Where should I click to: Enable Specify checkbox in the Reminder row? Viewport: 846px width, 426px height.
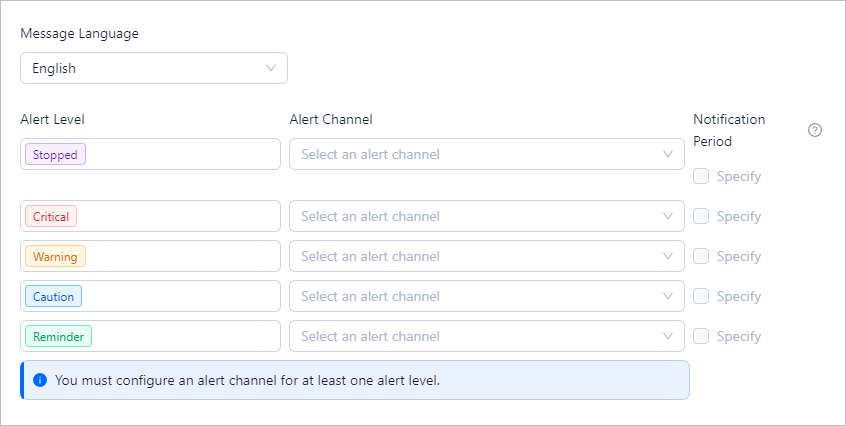[x=701, y=336]
